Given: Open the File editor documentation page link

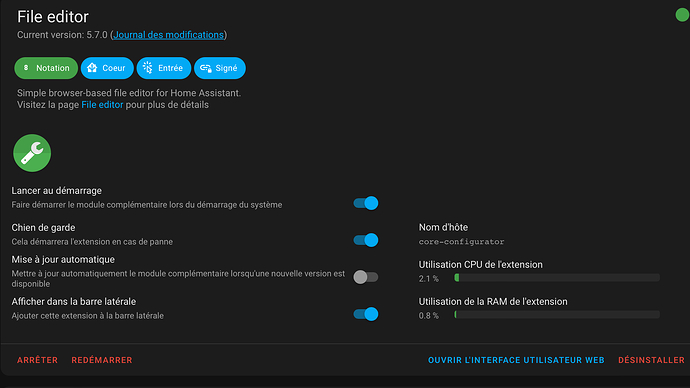Looking at the screenshot, I should [x=102, y=105].
